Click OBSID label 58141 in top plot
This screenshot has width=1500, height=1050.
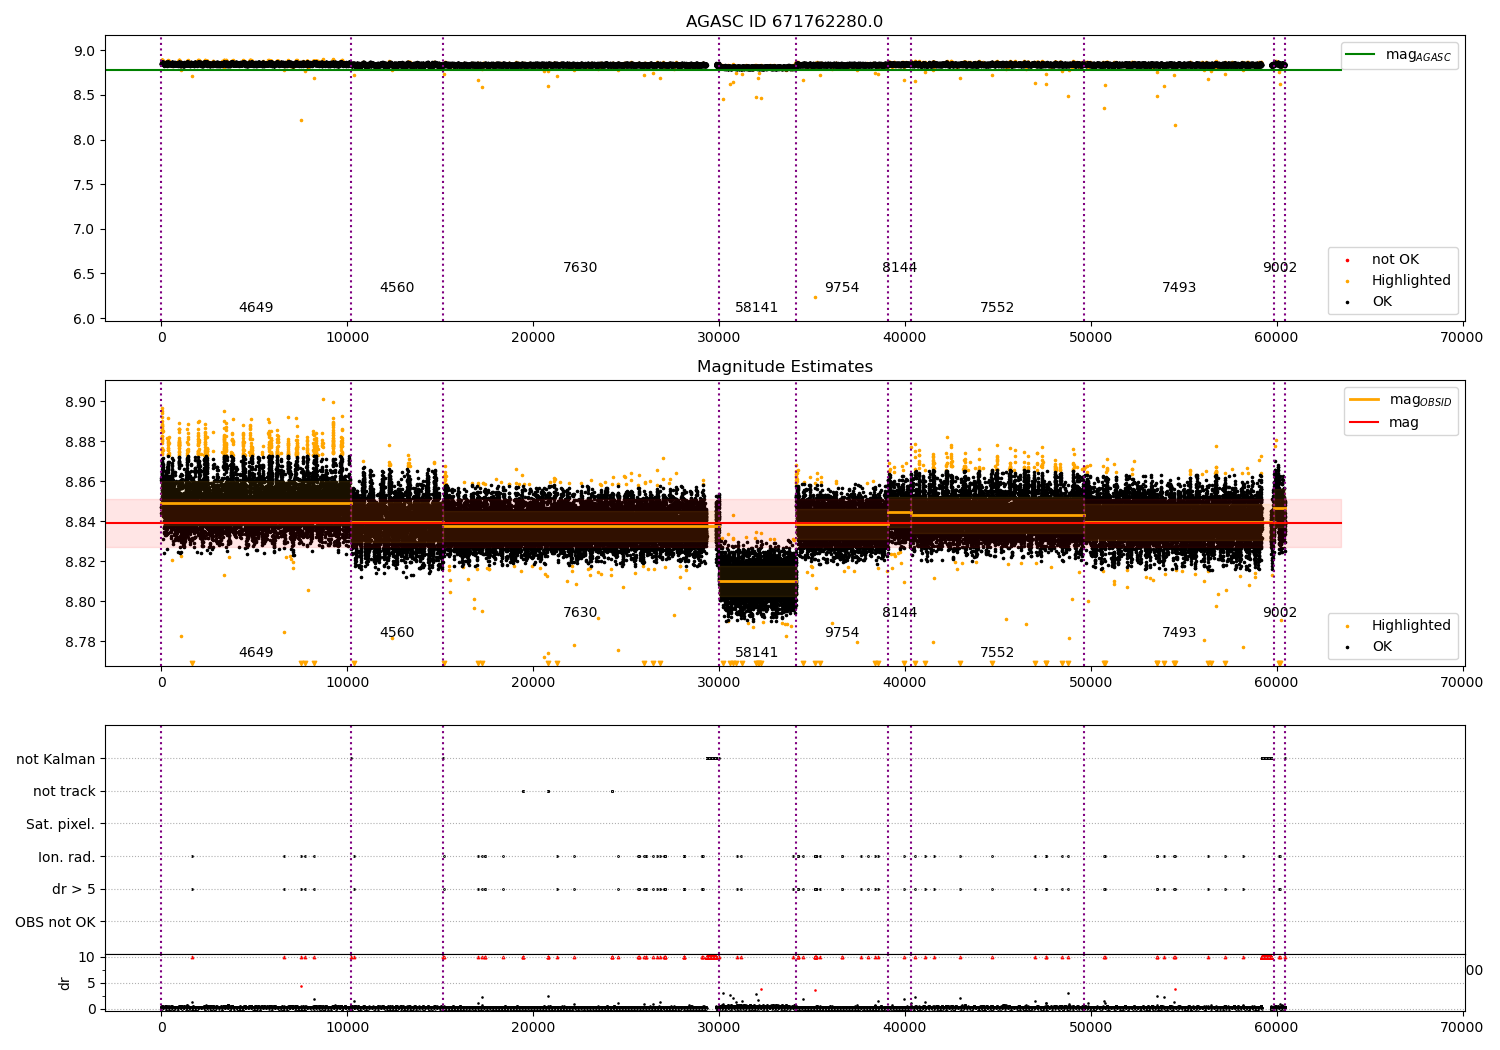tap(757, 308)
